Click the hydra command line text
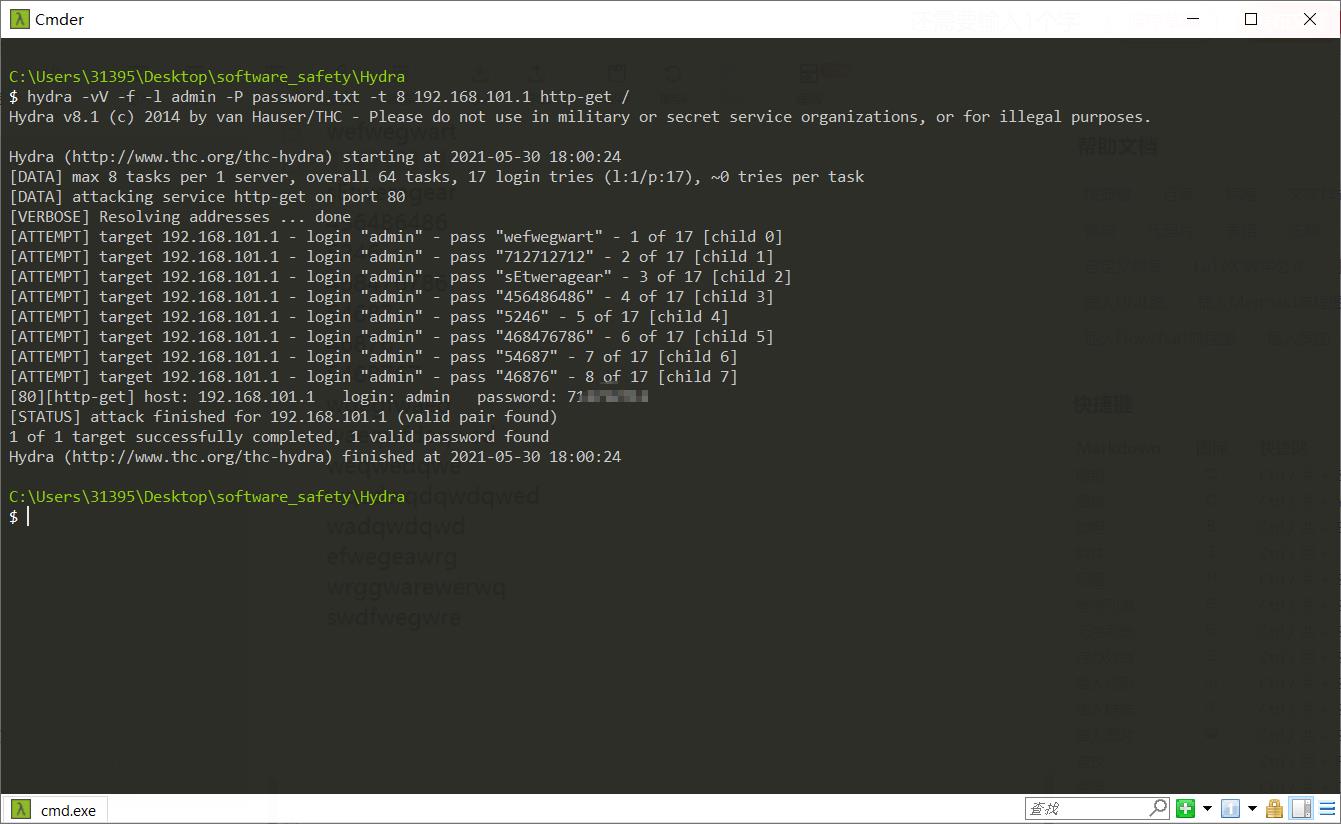The height and width of the screenshot is (824, 1341). coord(328,97)
